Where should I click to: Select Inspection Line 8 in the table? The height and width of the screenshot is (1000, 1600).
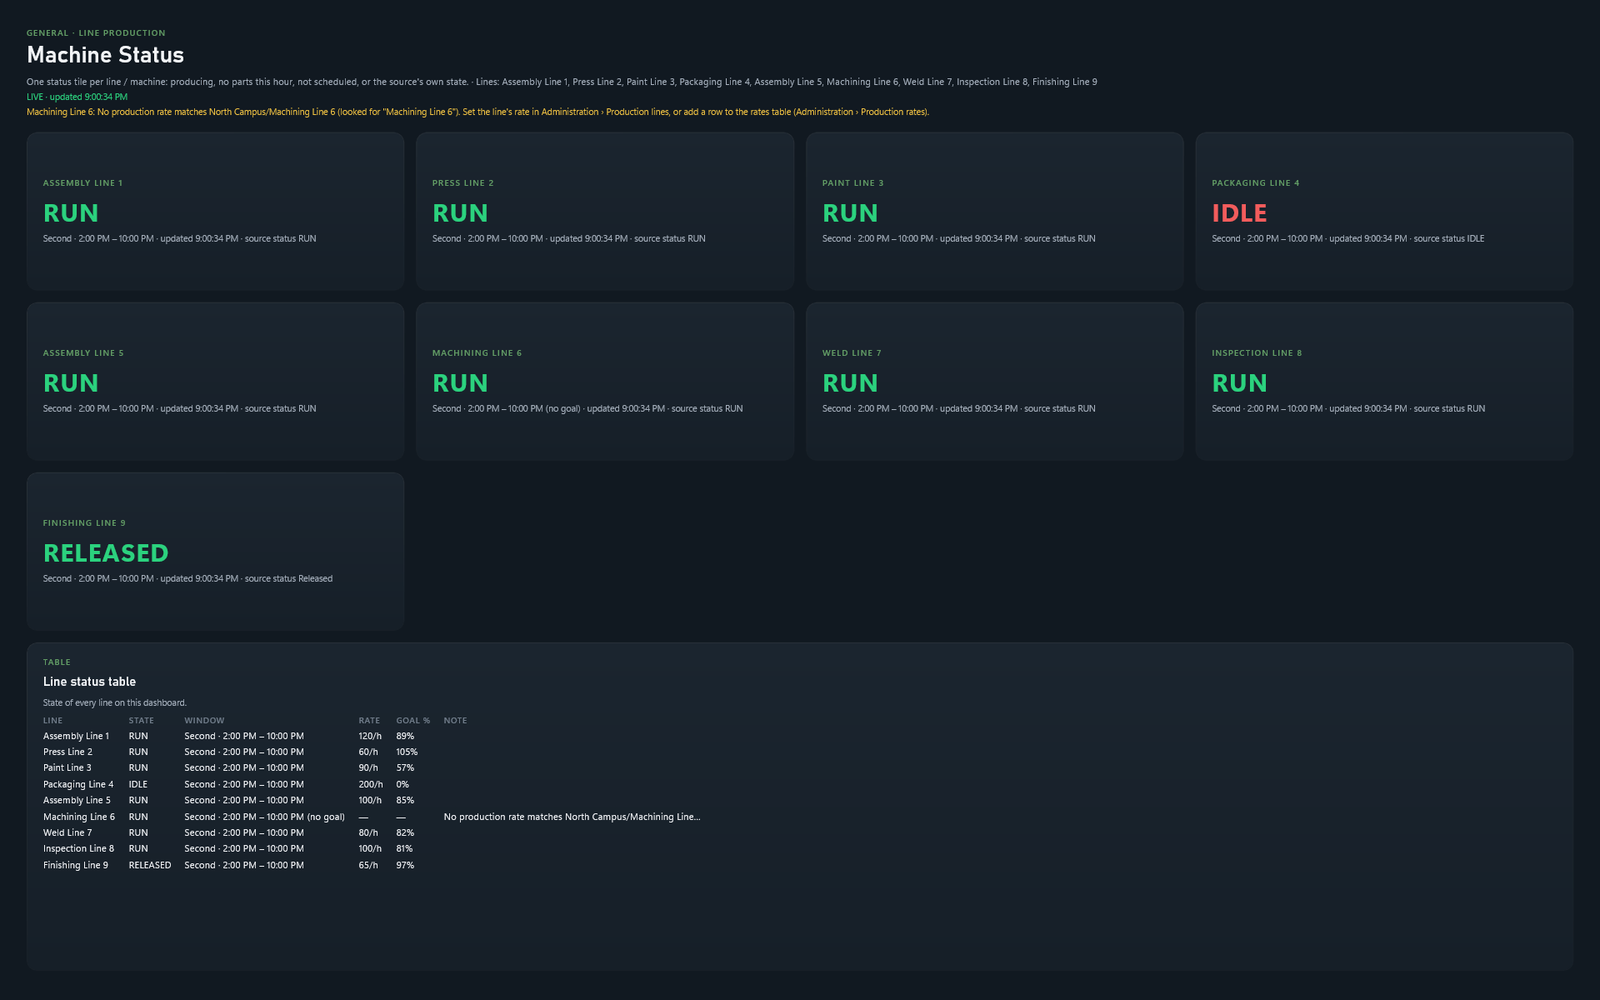tap(78, 849)
